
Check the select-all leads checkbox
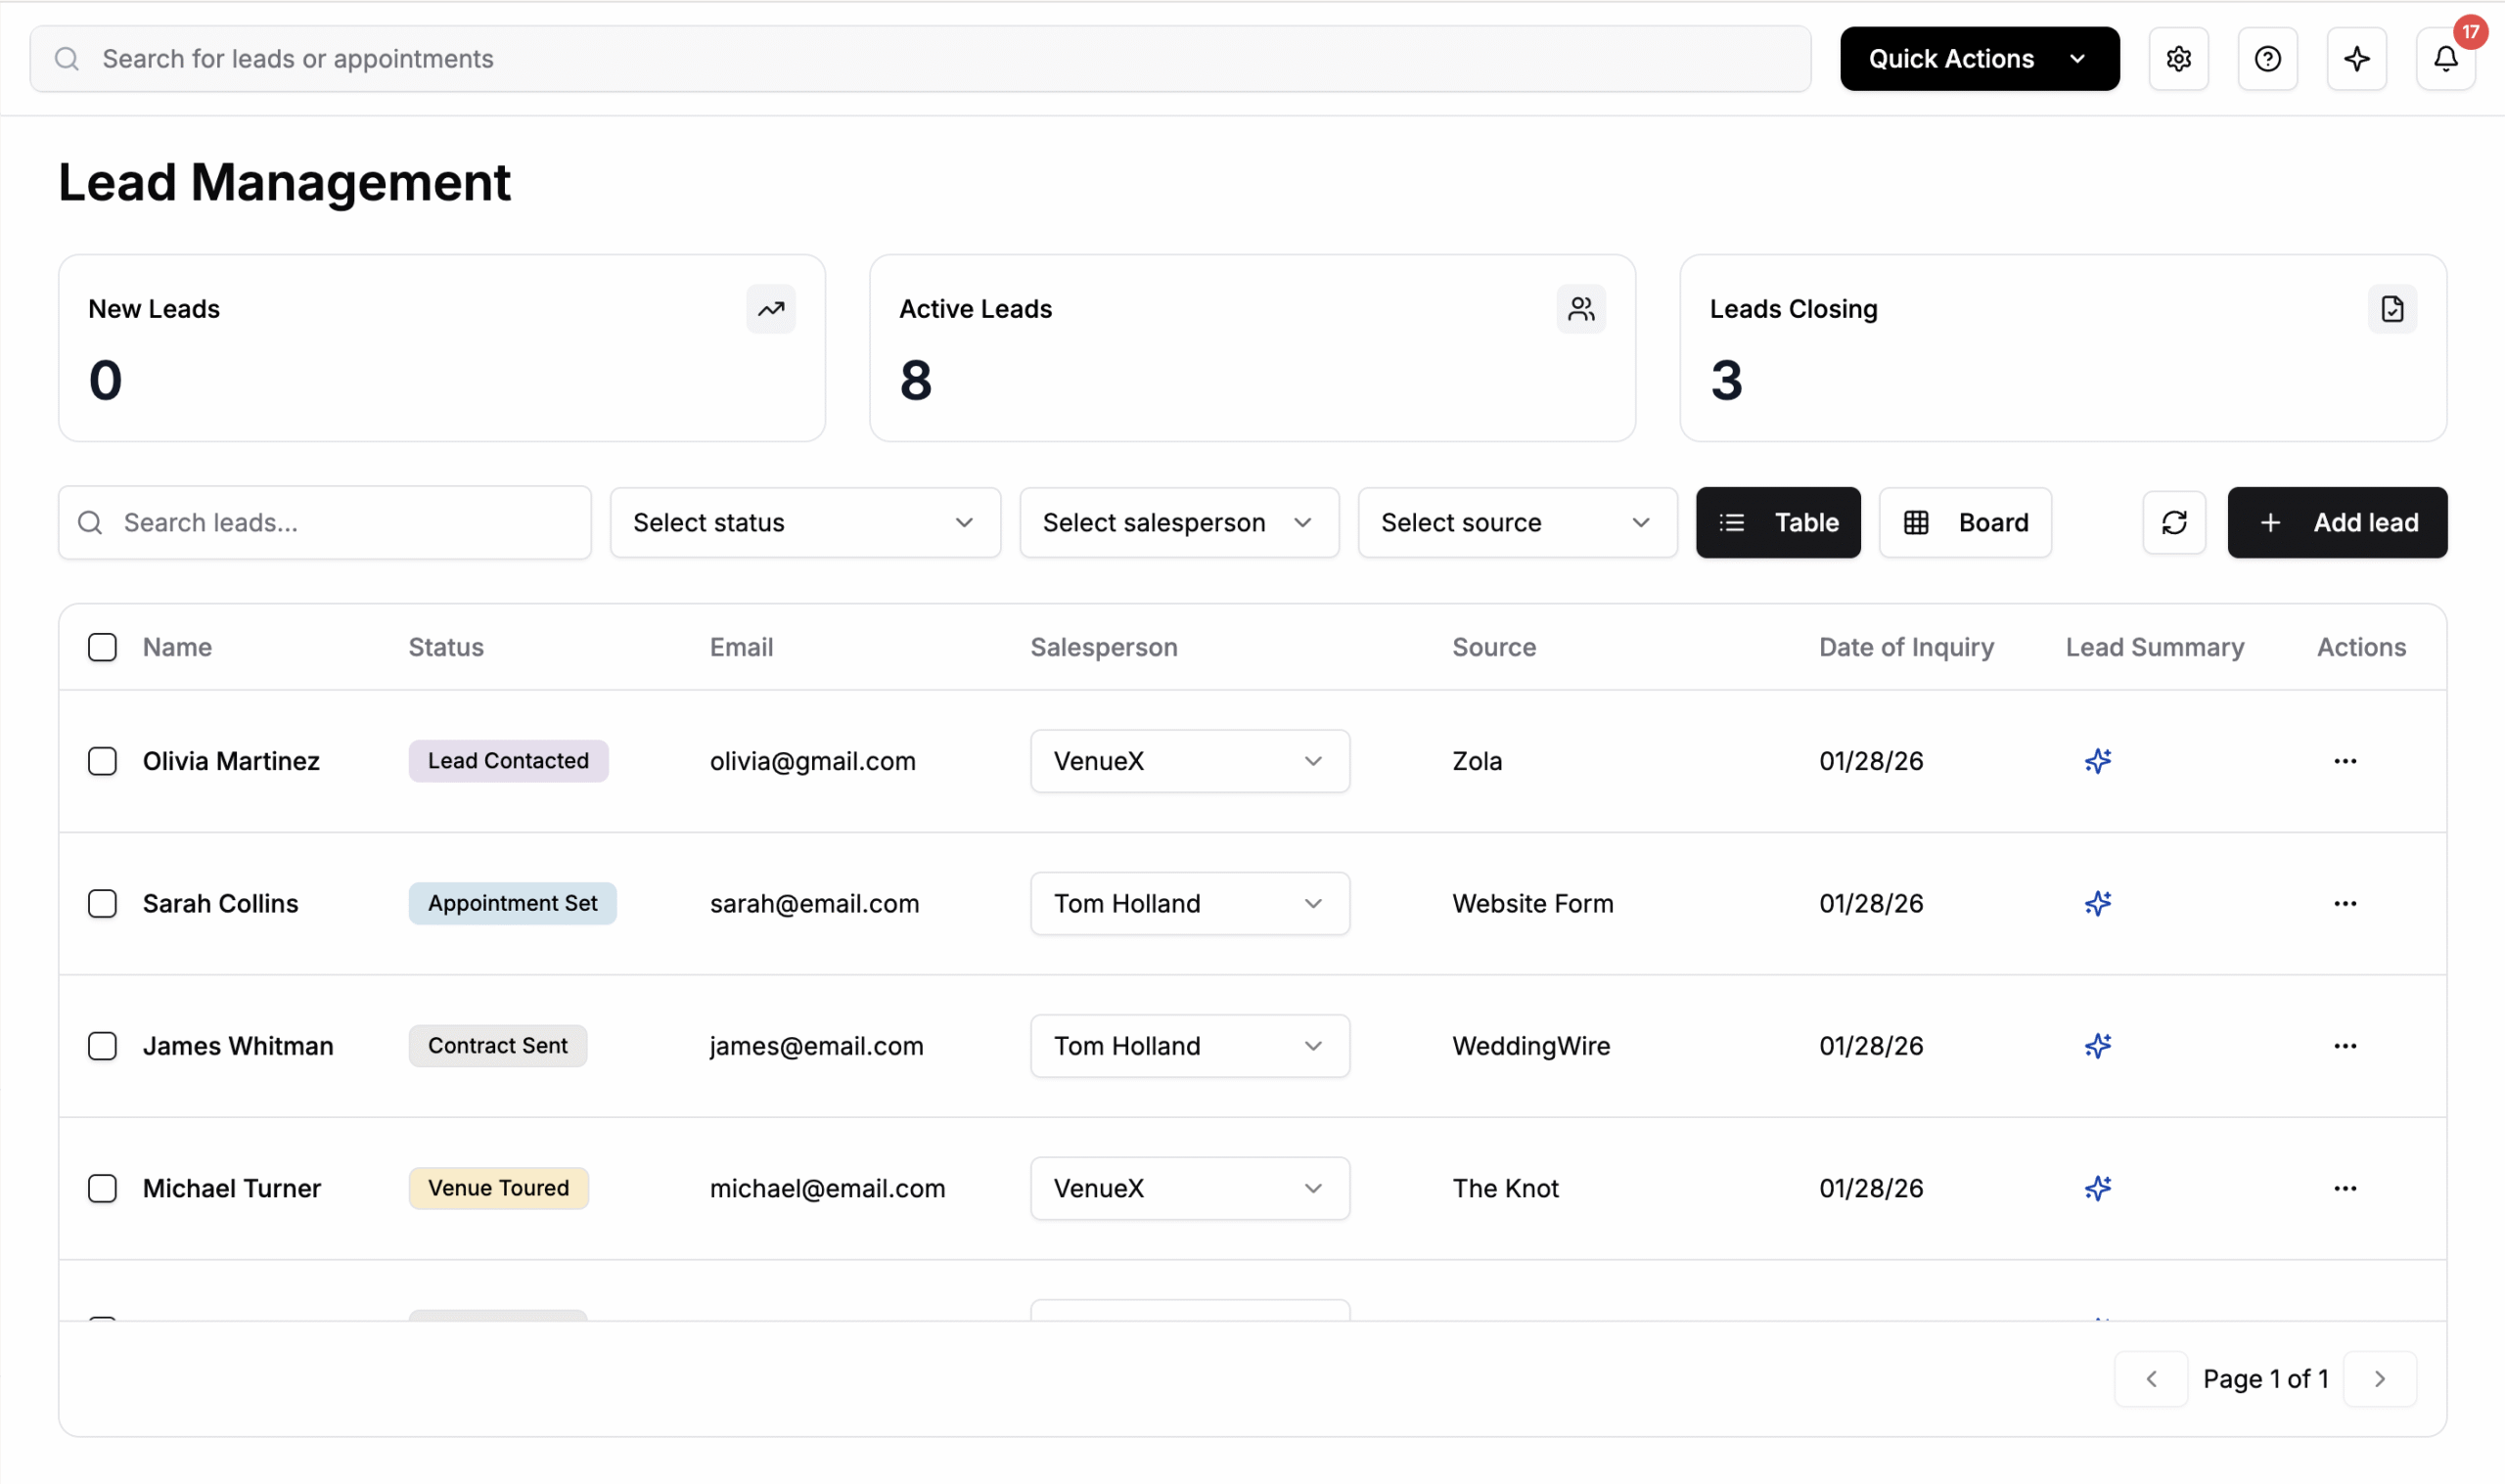click(102, 647)
